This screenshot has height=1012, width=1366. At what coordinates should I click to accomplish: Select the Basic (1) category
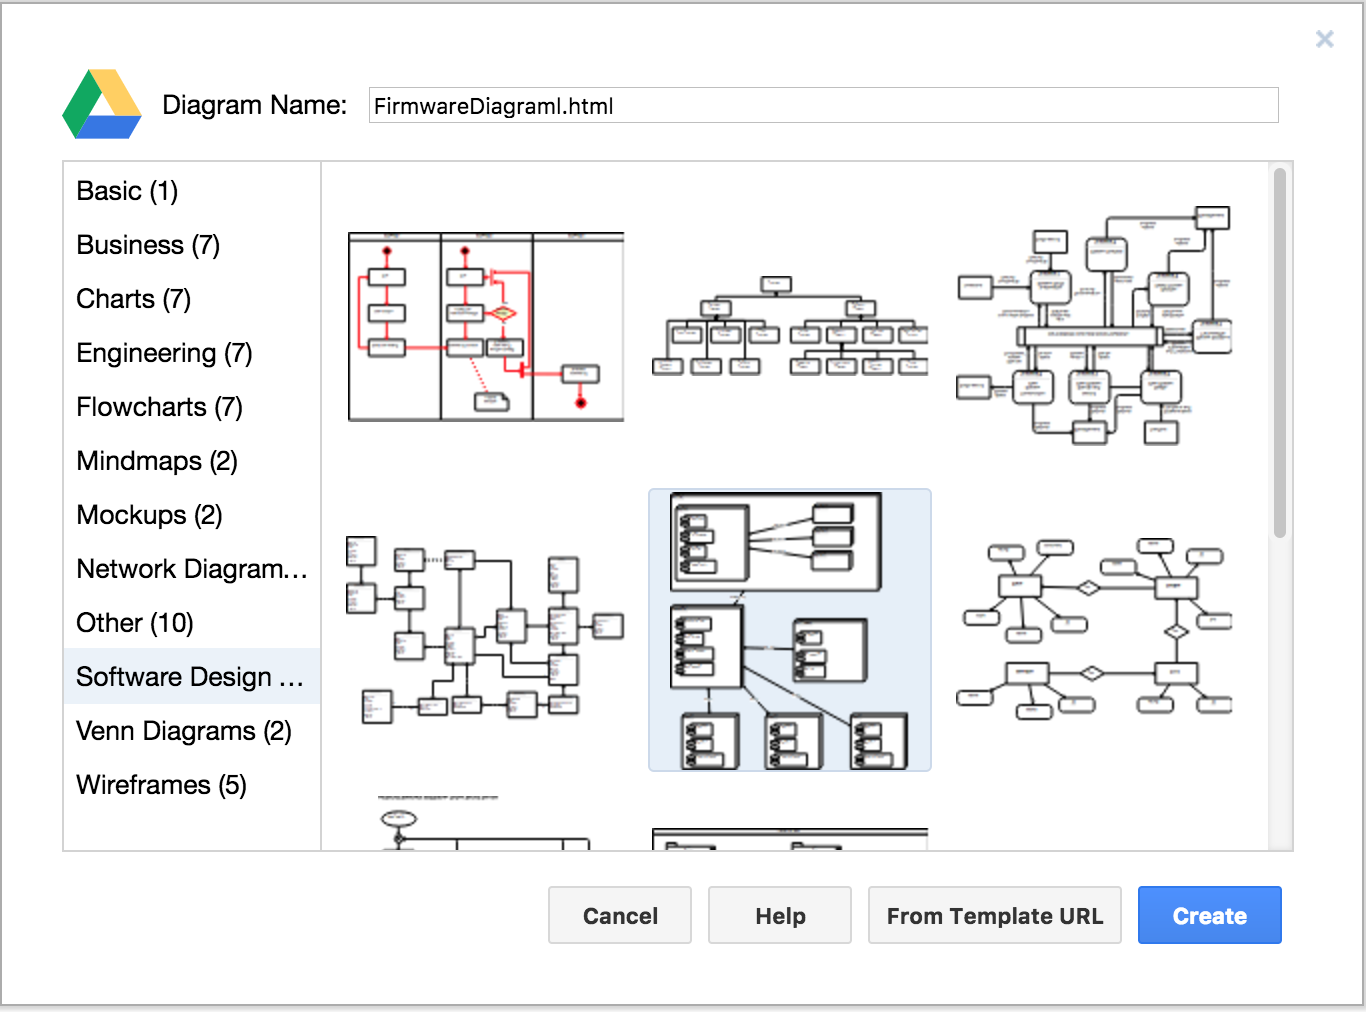coord(127,191)
